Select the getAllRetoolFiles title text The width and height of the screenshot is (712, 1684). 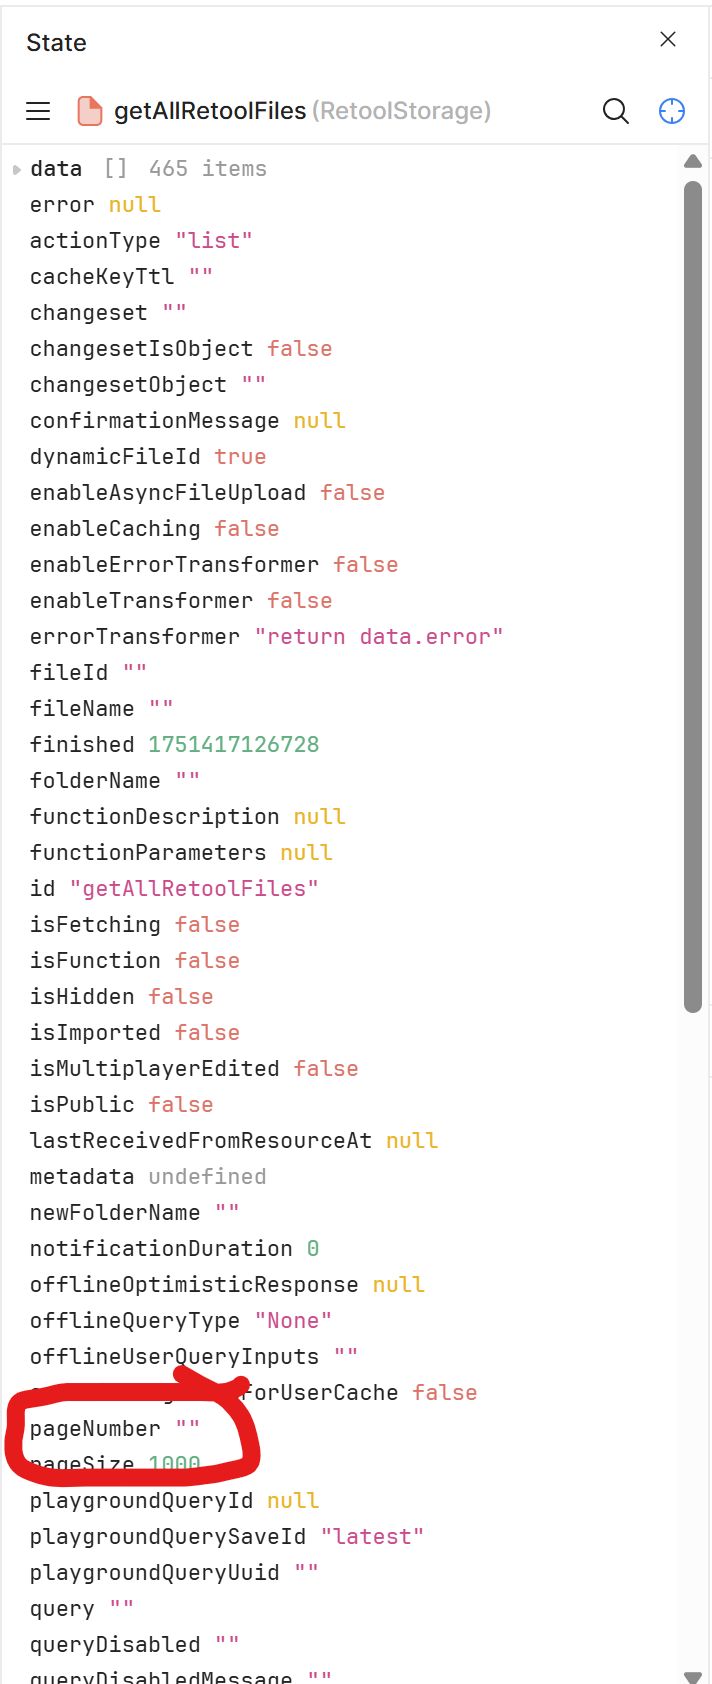click(210, 111)
